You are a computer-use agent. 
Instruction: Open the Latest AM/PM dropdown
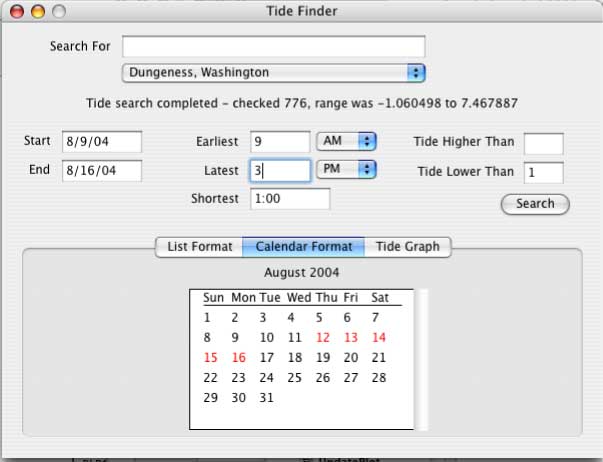[346, 170]
